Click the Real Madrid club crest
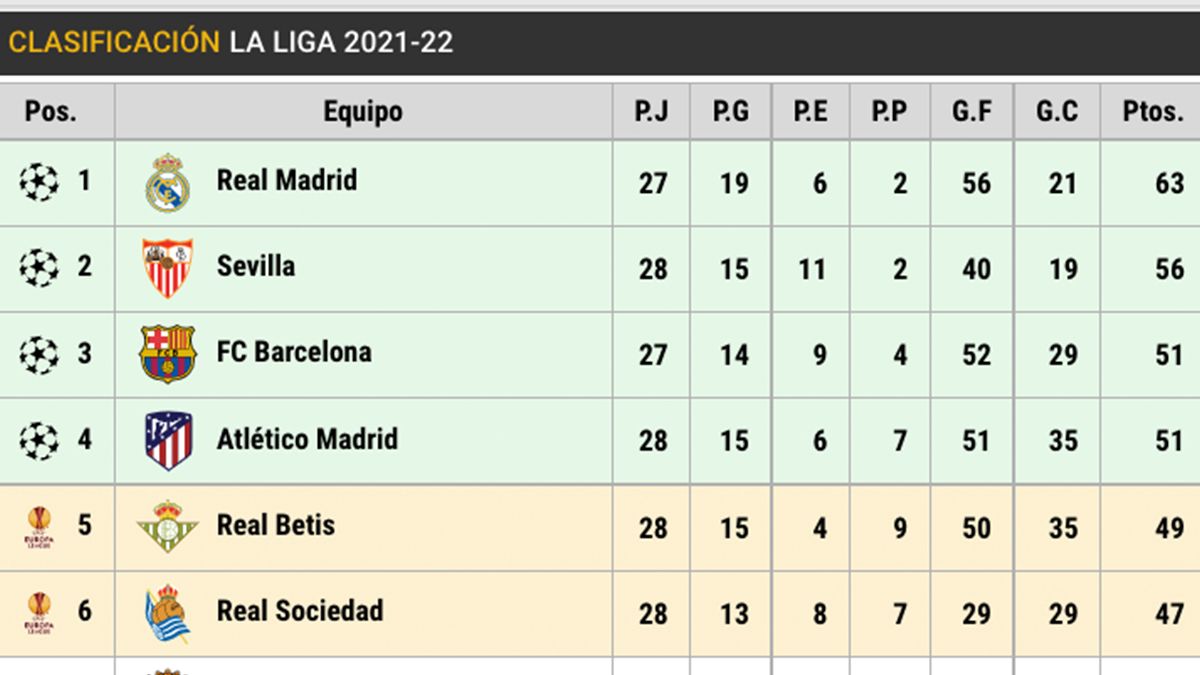Viewport: 1200px width, 675px height. pos(167,183)
